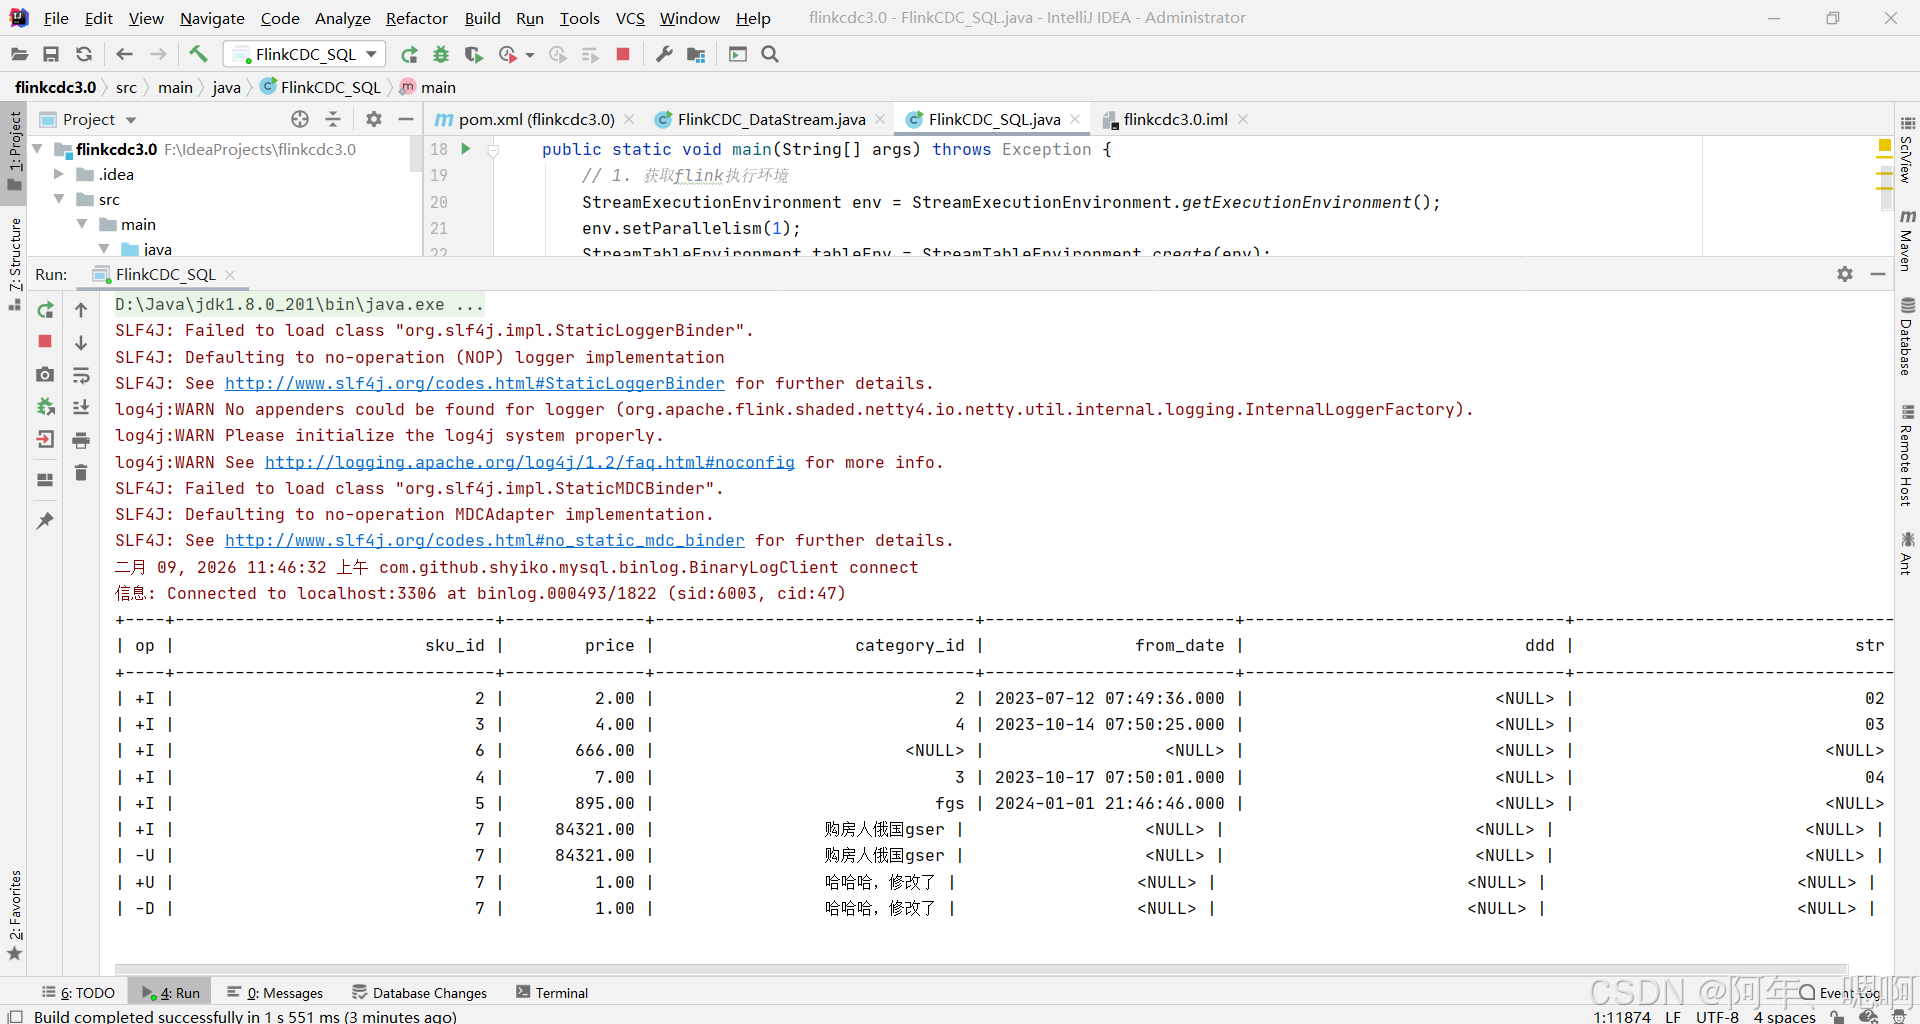Open the Maven side panel
This screenshot has width=1920, height=1024.
tap(1907, 240)
